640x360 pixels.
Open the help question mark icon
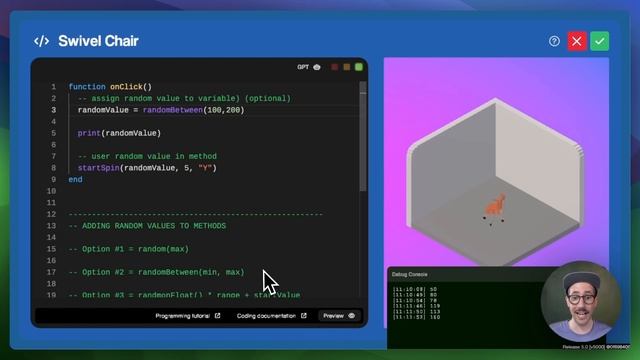coord(554,41)
